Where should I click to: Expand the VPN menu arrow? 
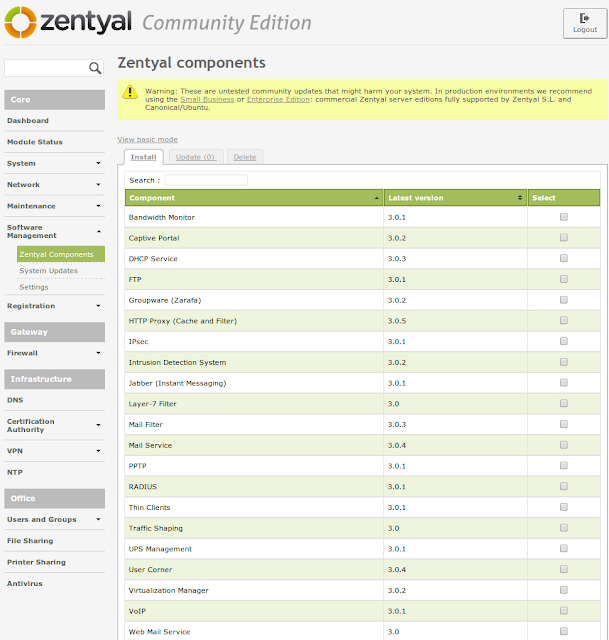pyautogui.click(x=98, y=451)
